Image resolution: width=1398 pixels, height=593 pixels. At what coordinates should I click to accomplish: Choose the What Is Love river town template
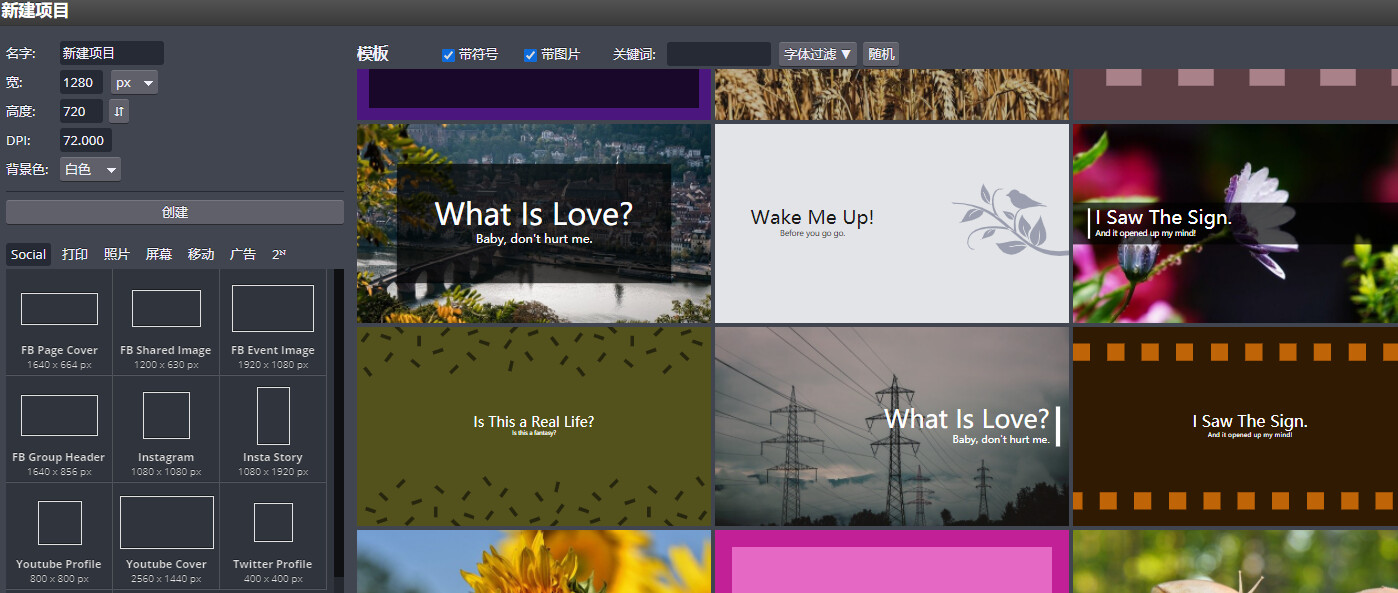click(534, 223)
